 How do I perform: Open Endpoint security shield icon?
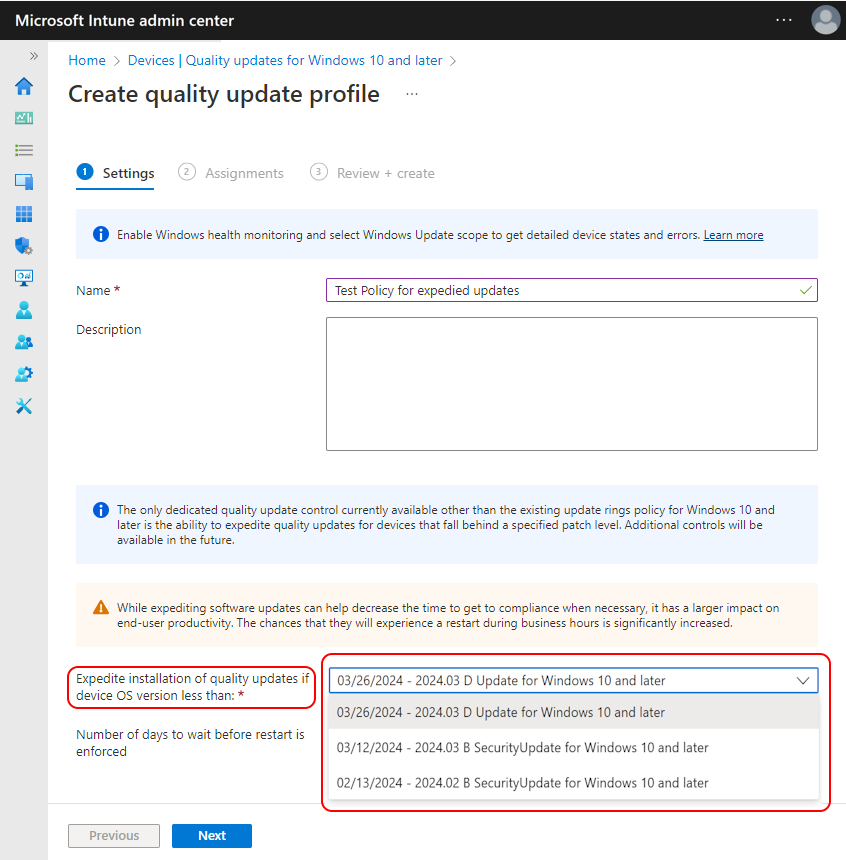pyautogui.click(x=24, y=246)
